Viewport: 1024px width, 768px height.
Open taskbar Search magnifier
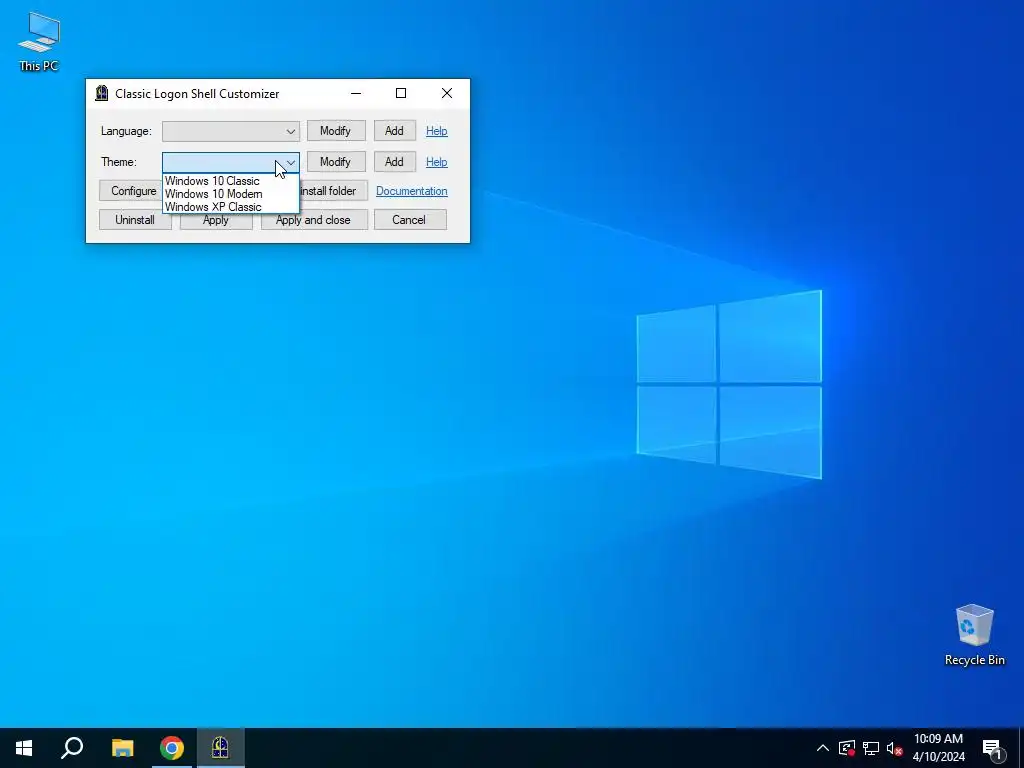coord(72,748)
